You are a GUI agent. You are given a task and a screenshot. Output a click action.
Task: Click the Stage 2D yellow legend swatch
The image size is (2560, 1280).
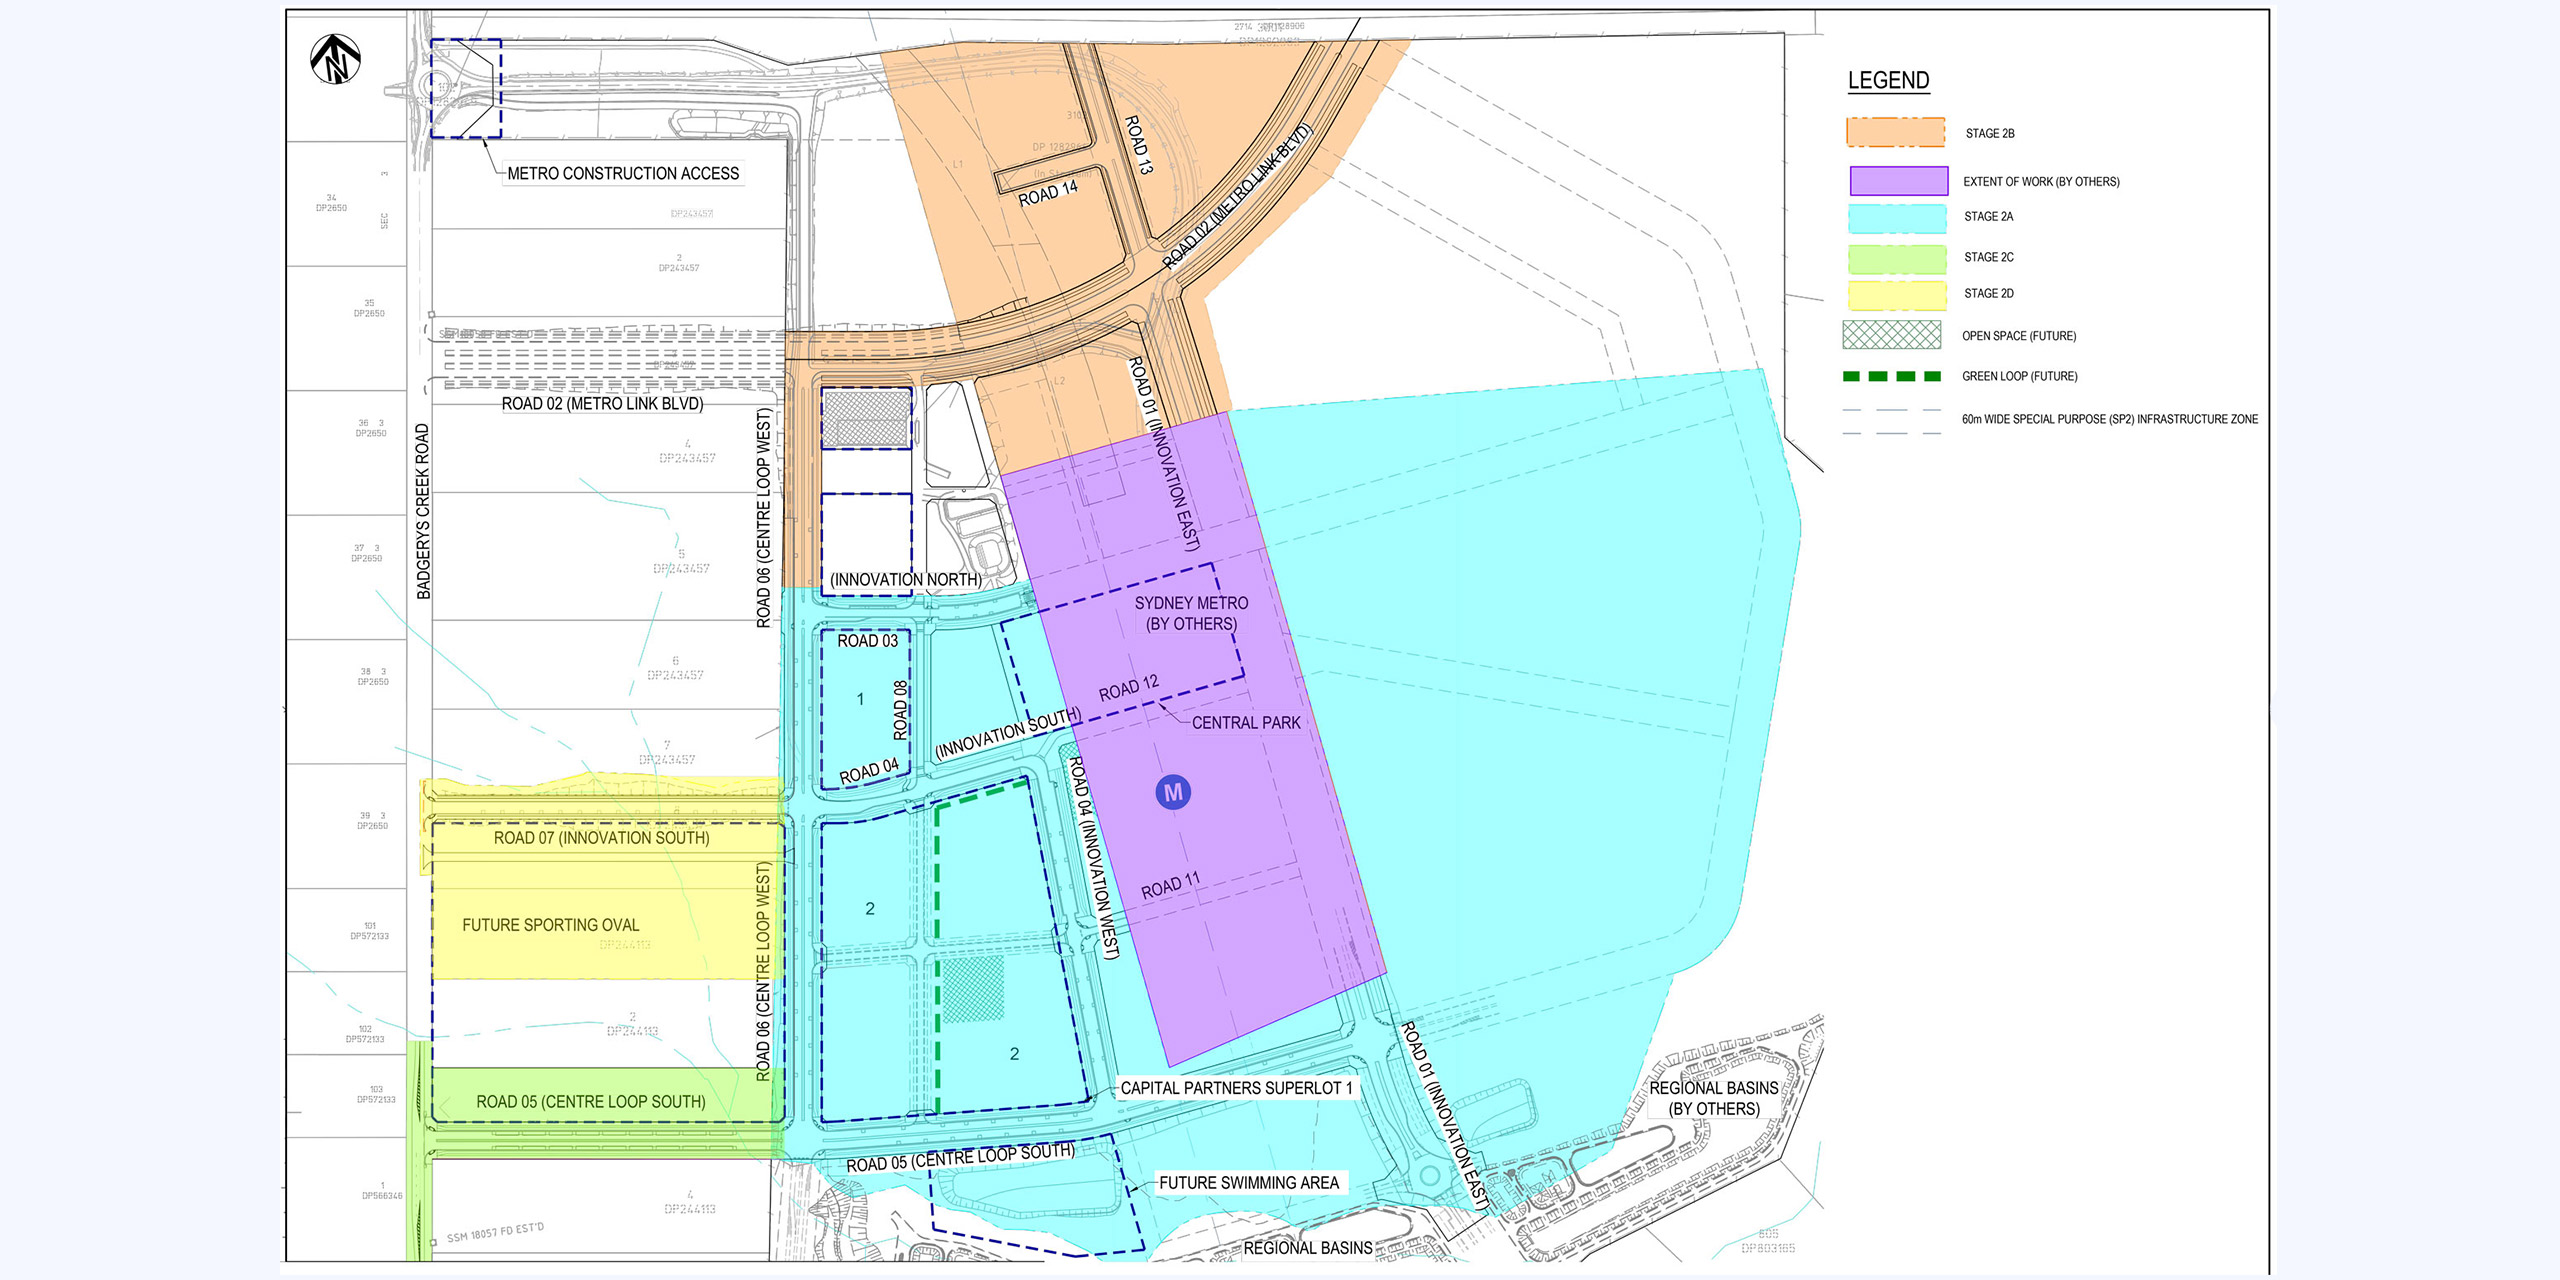(x=1897, y=294)
